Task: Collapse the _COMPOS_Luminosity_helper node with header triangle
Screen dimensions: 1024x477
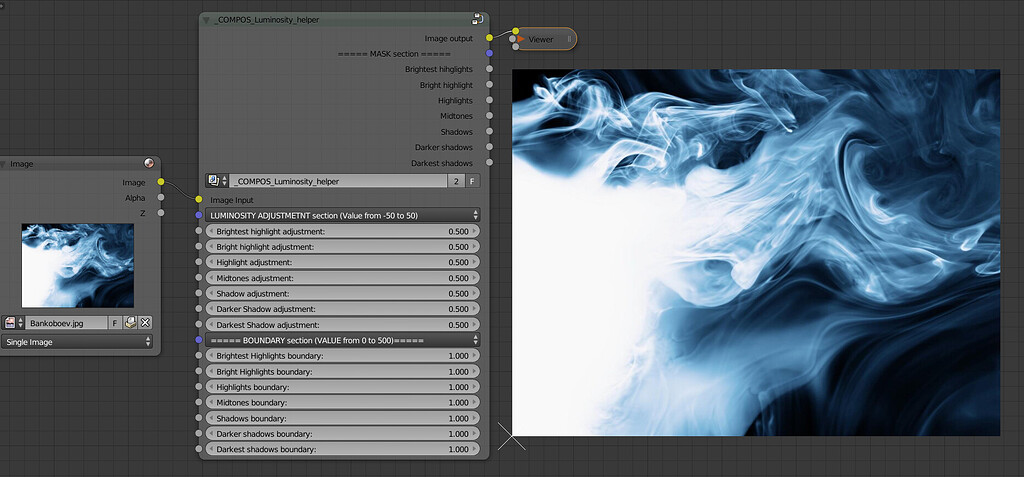Action: (x=206, y=20)
